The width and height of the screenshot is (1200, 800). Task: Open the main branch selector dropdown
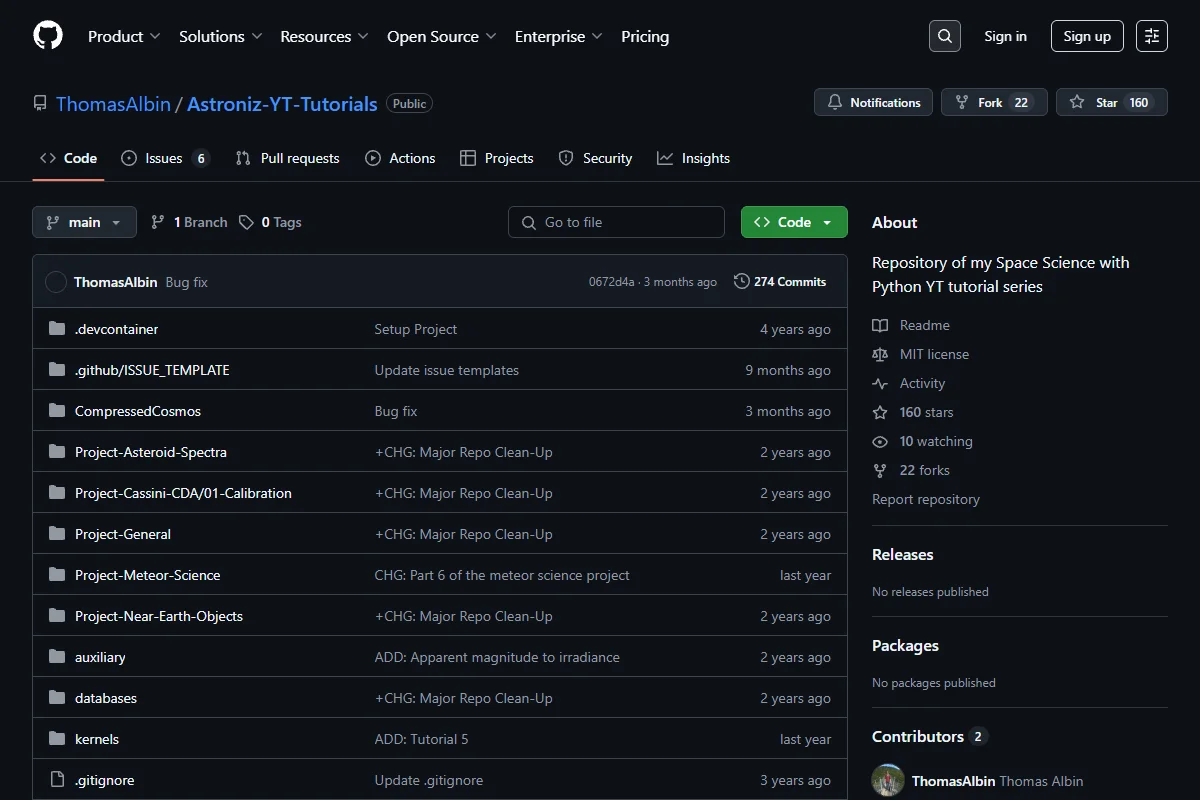[x=84, y=222]
